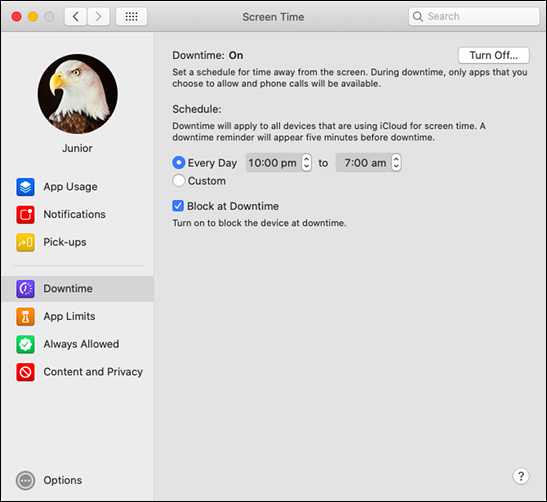The image size is (547, 502).
Task: Select the Every Day schedule option
Action: coord(179,163)
